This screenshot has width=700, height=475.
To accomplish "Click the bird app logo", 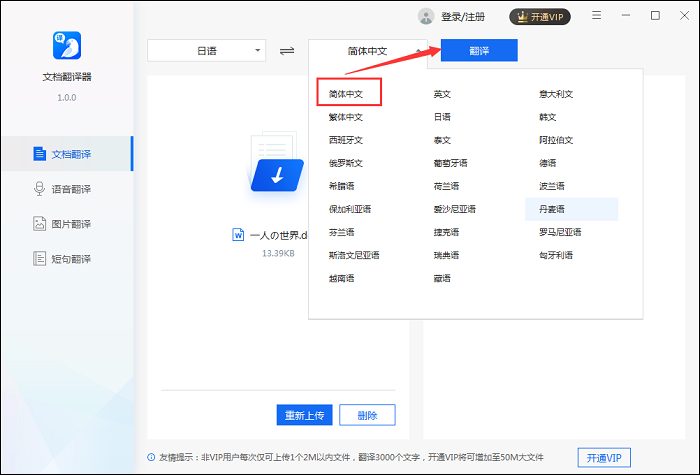I will [x=67, y=45].
